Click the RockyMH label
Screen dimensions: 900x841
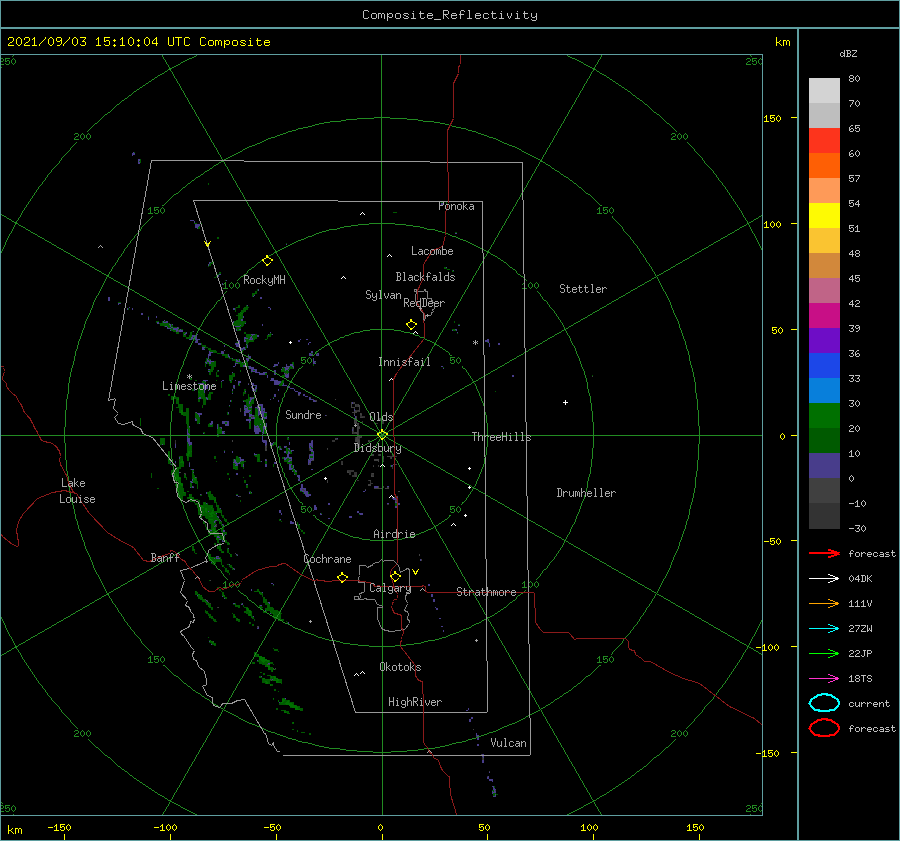264,280
